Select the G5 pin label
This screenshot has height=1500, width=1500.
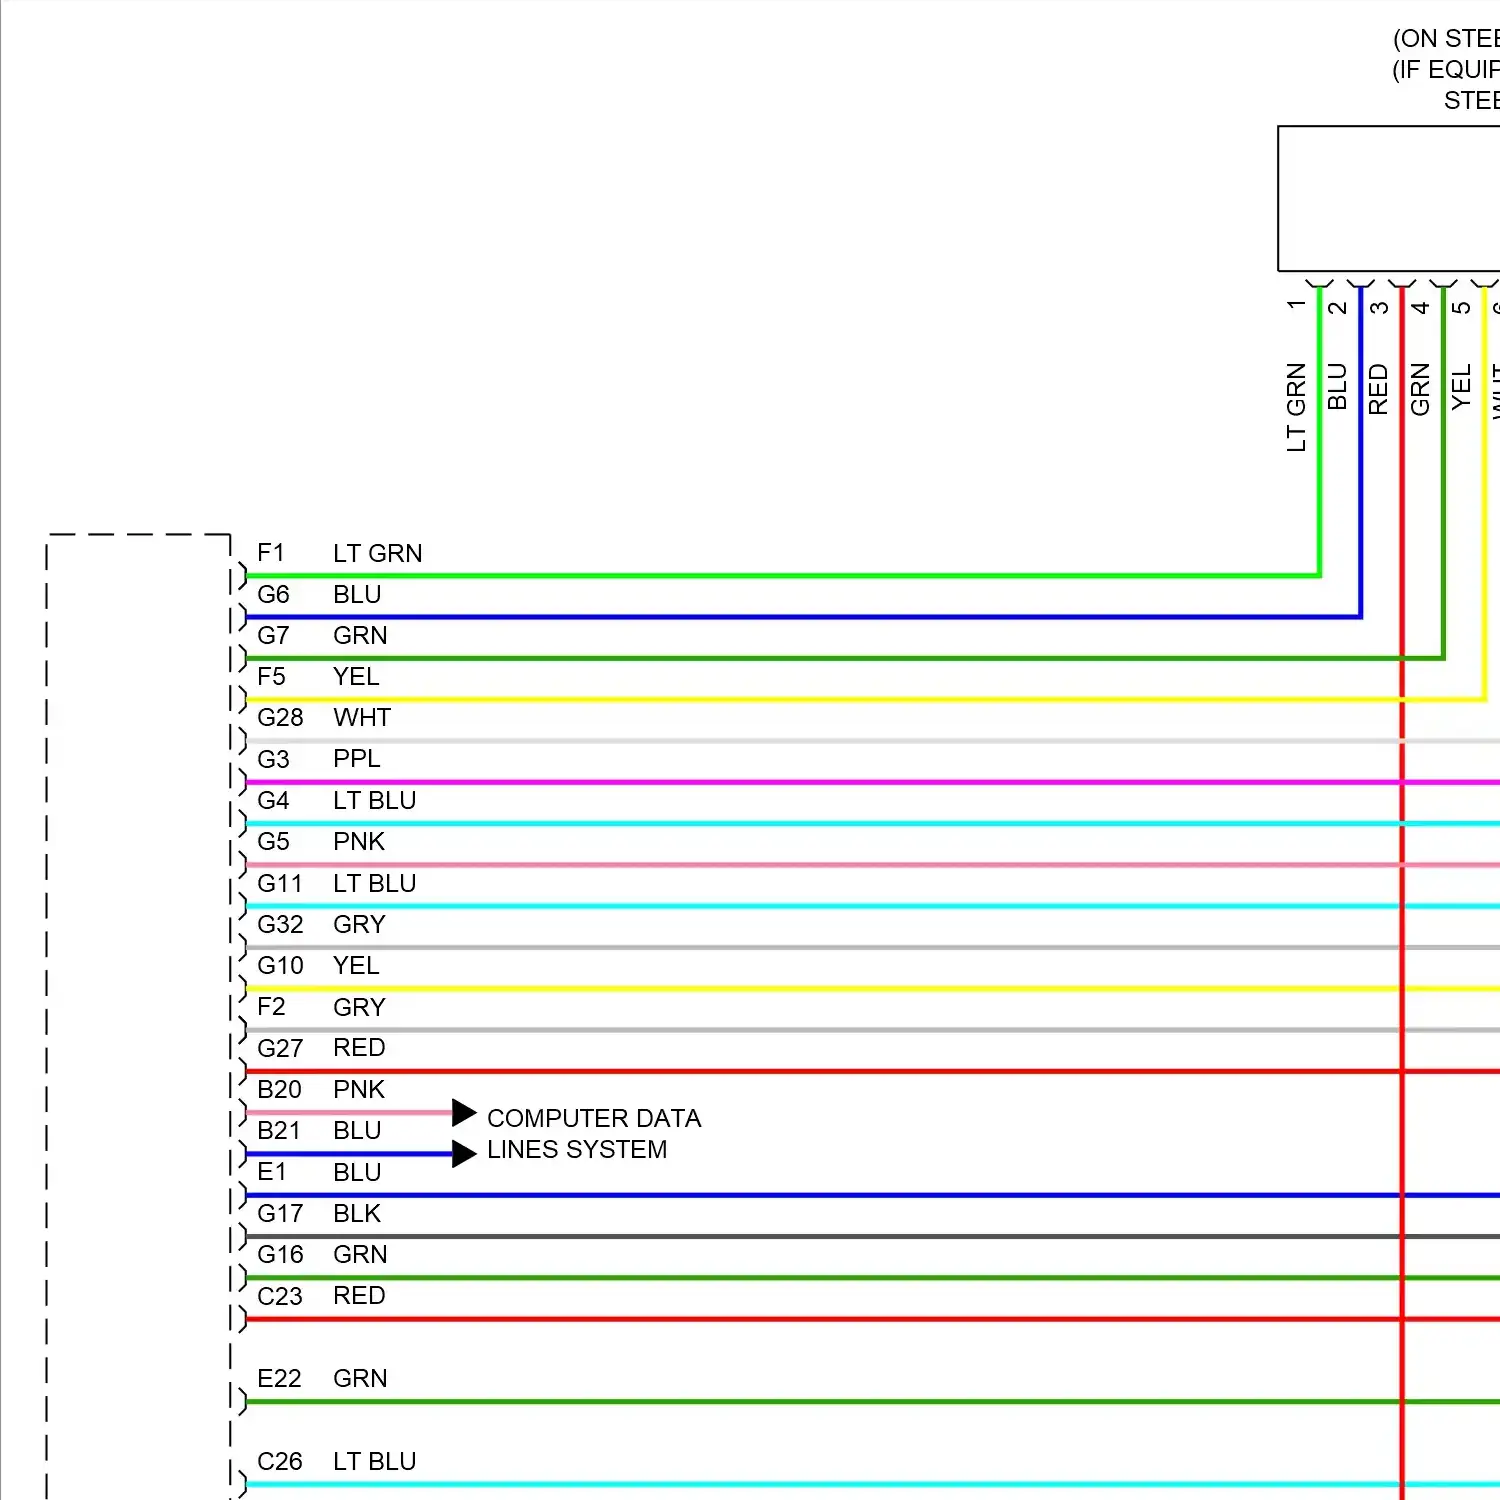pyautogui.click(x=273, y=841)
